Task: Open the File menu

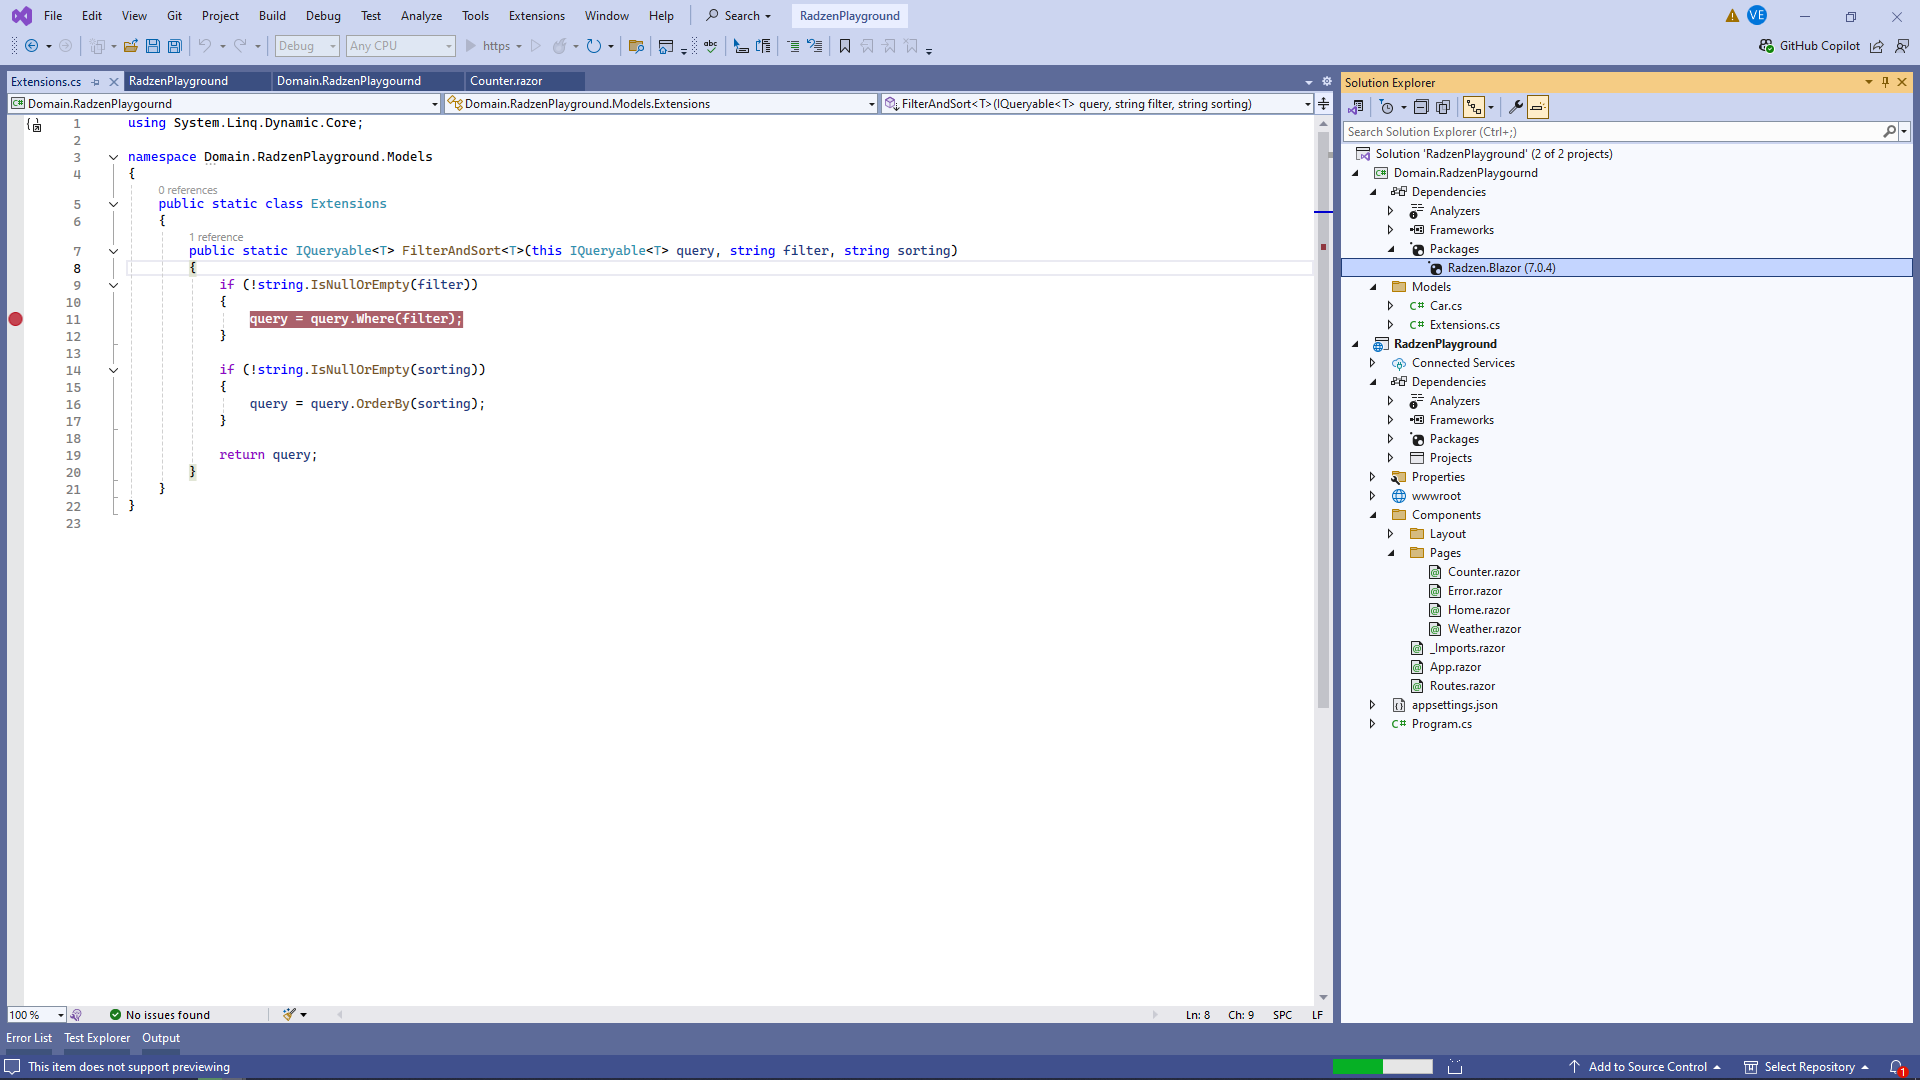Action: 53,16
